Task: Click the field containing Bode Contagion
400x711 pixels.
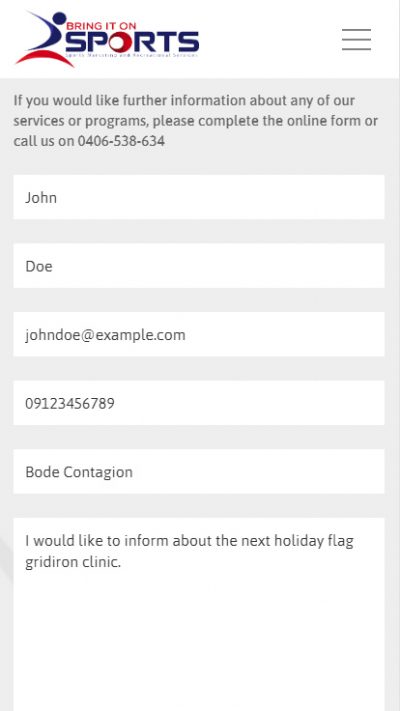Action: click(199, 472)
